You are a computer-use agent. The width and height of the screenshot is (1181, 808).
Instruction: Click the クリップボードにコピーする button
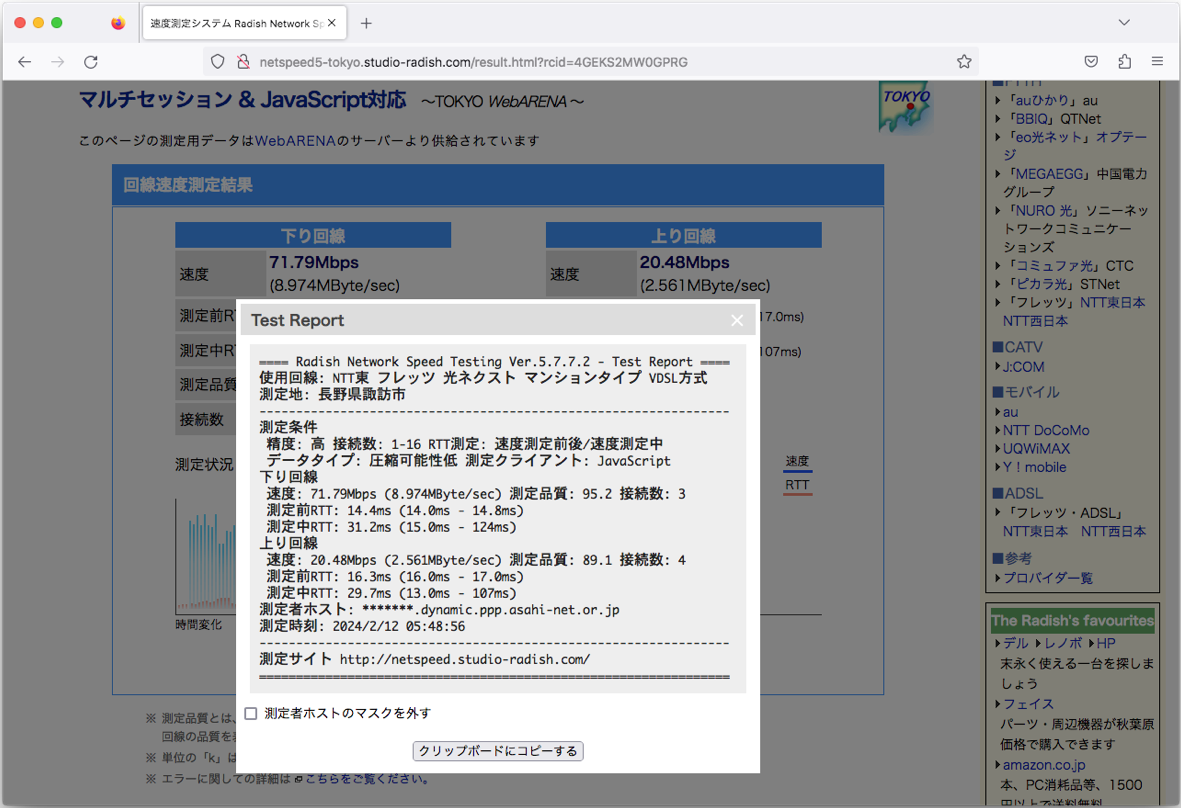pos(498,751)
